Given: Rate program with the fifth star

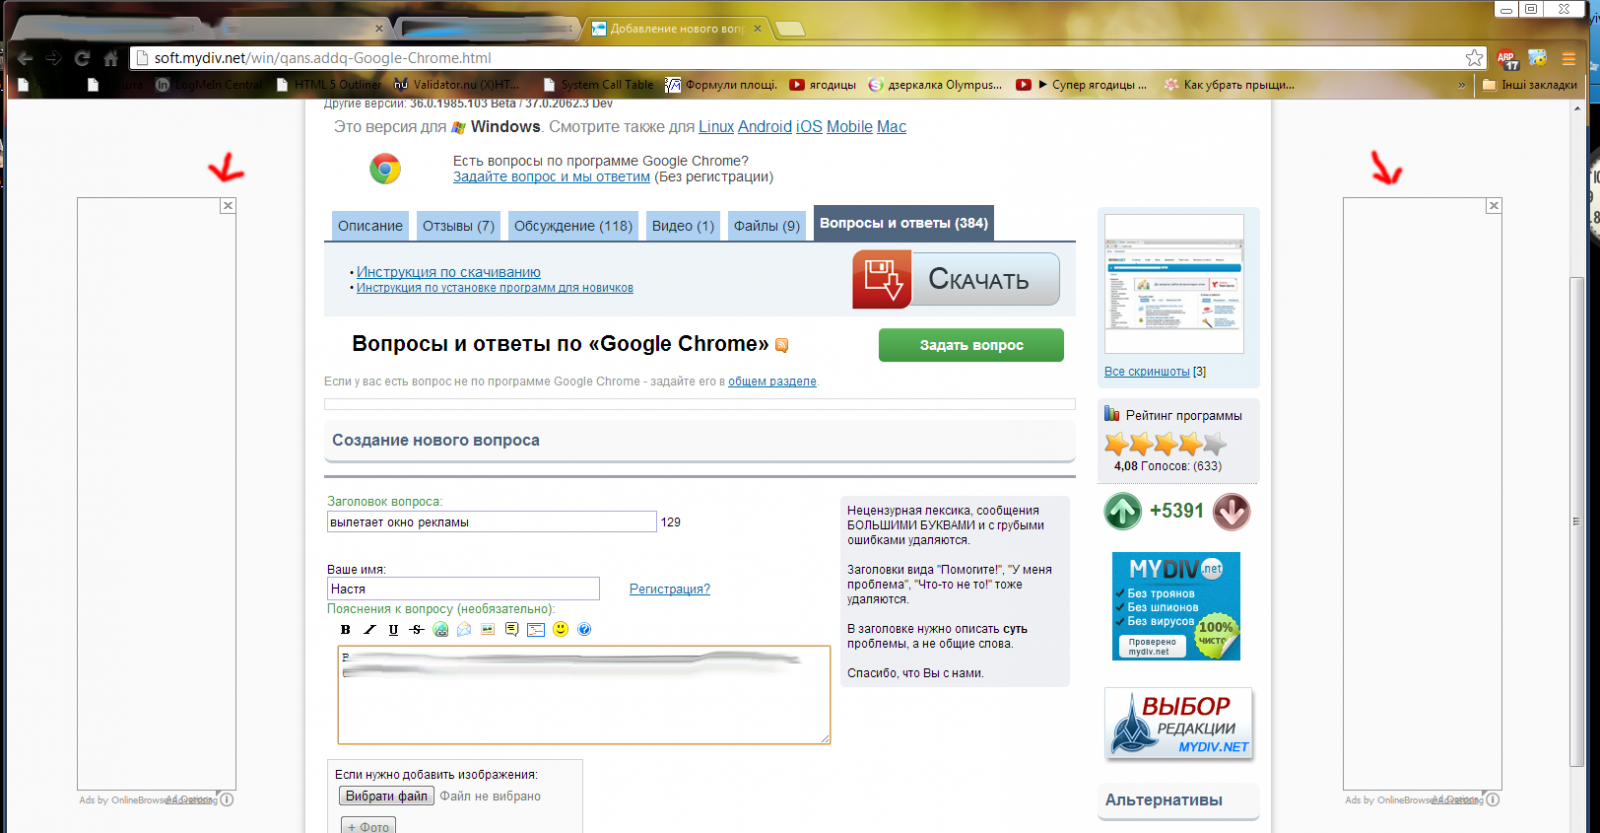Looking at the screenshot, I should point(1214,444).
